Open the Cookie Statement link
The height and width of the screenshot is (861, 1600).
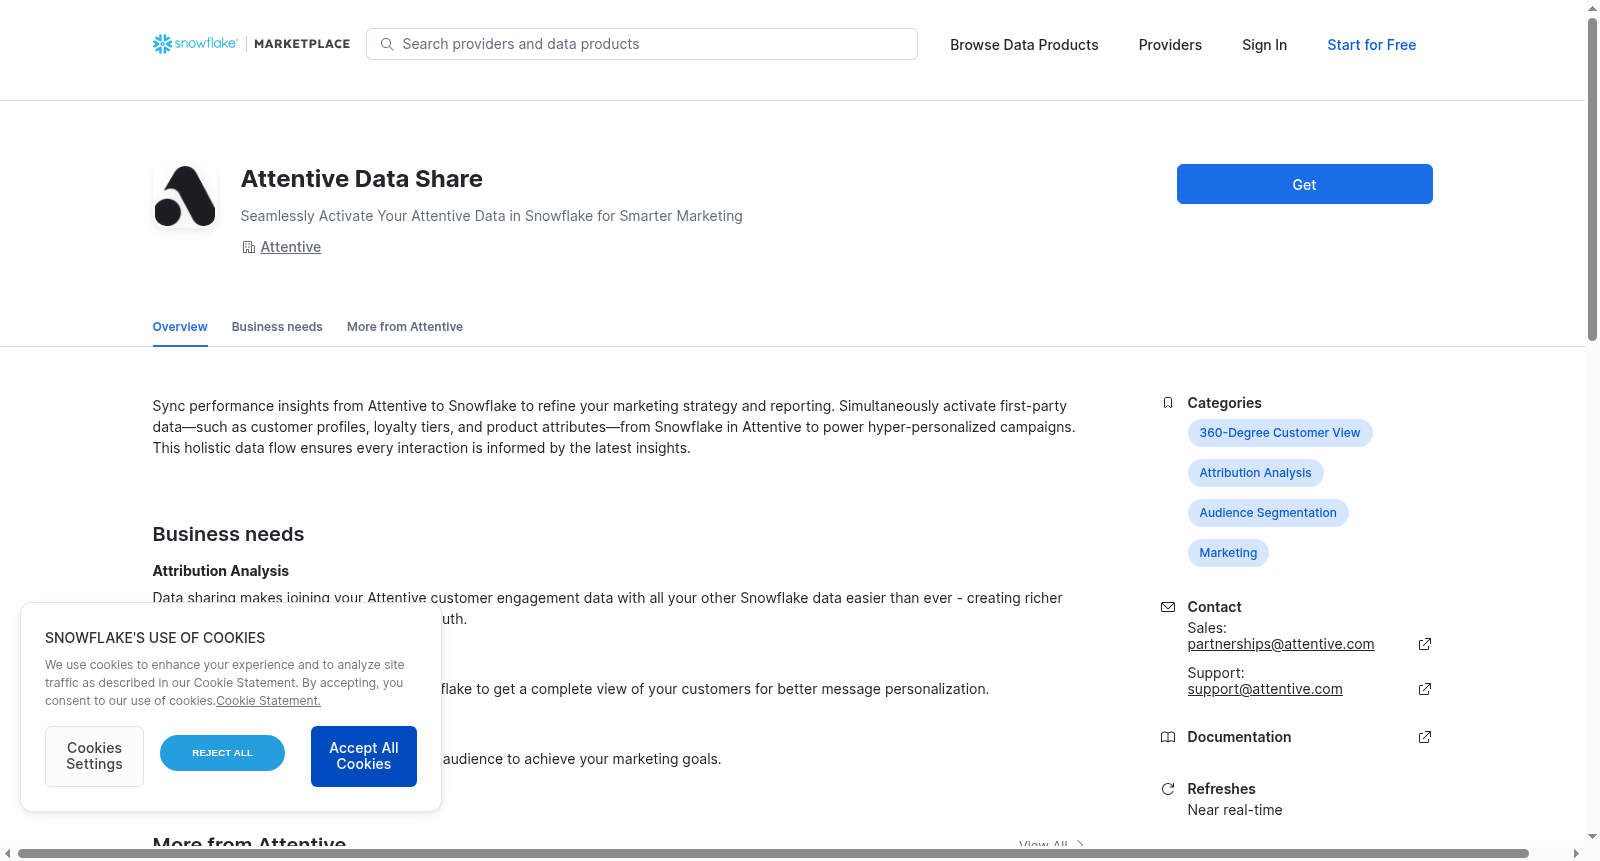pos(268,701)
